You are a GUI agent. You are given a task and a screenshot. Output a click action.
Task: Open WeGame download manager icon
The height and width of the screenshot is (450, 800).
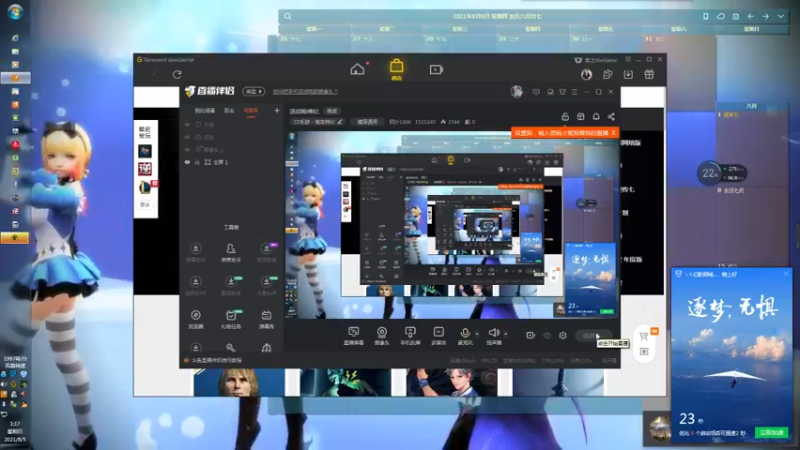[x=628, y=74]
